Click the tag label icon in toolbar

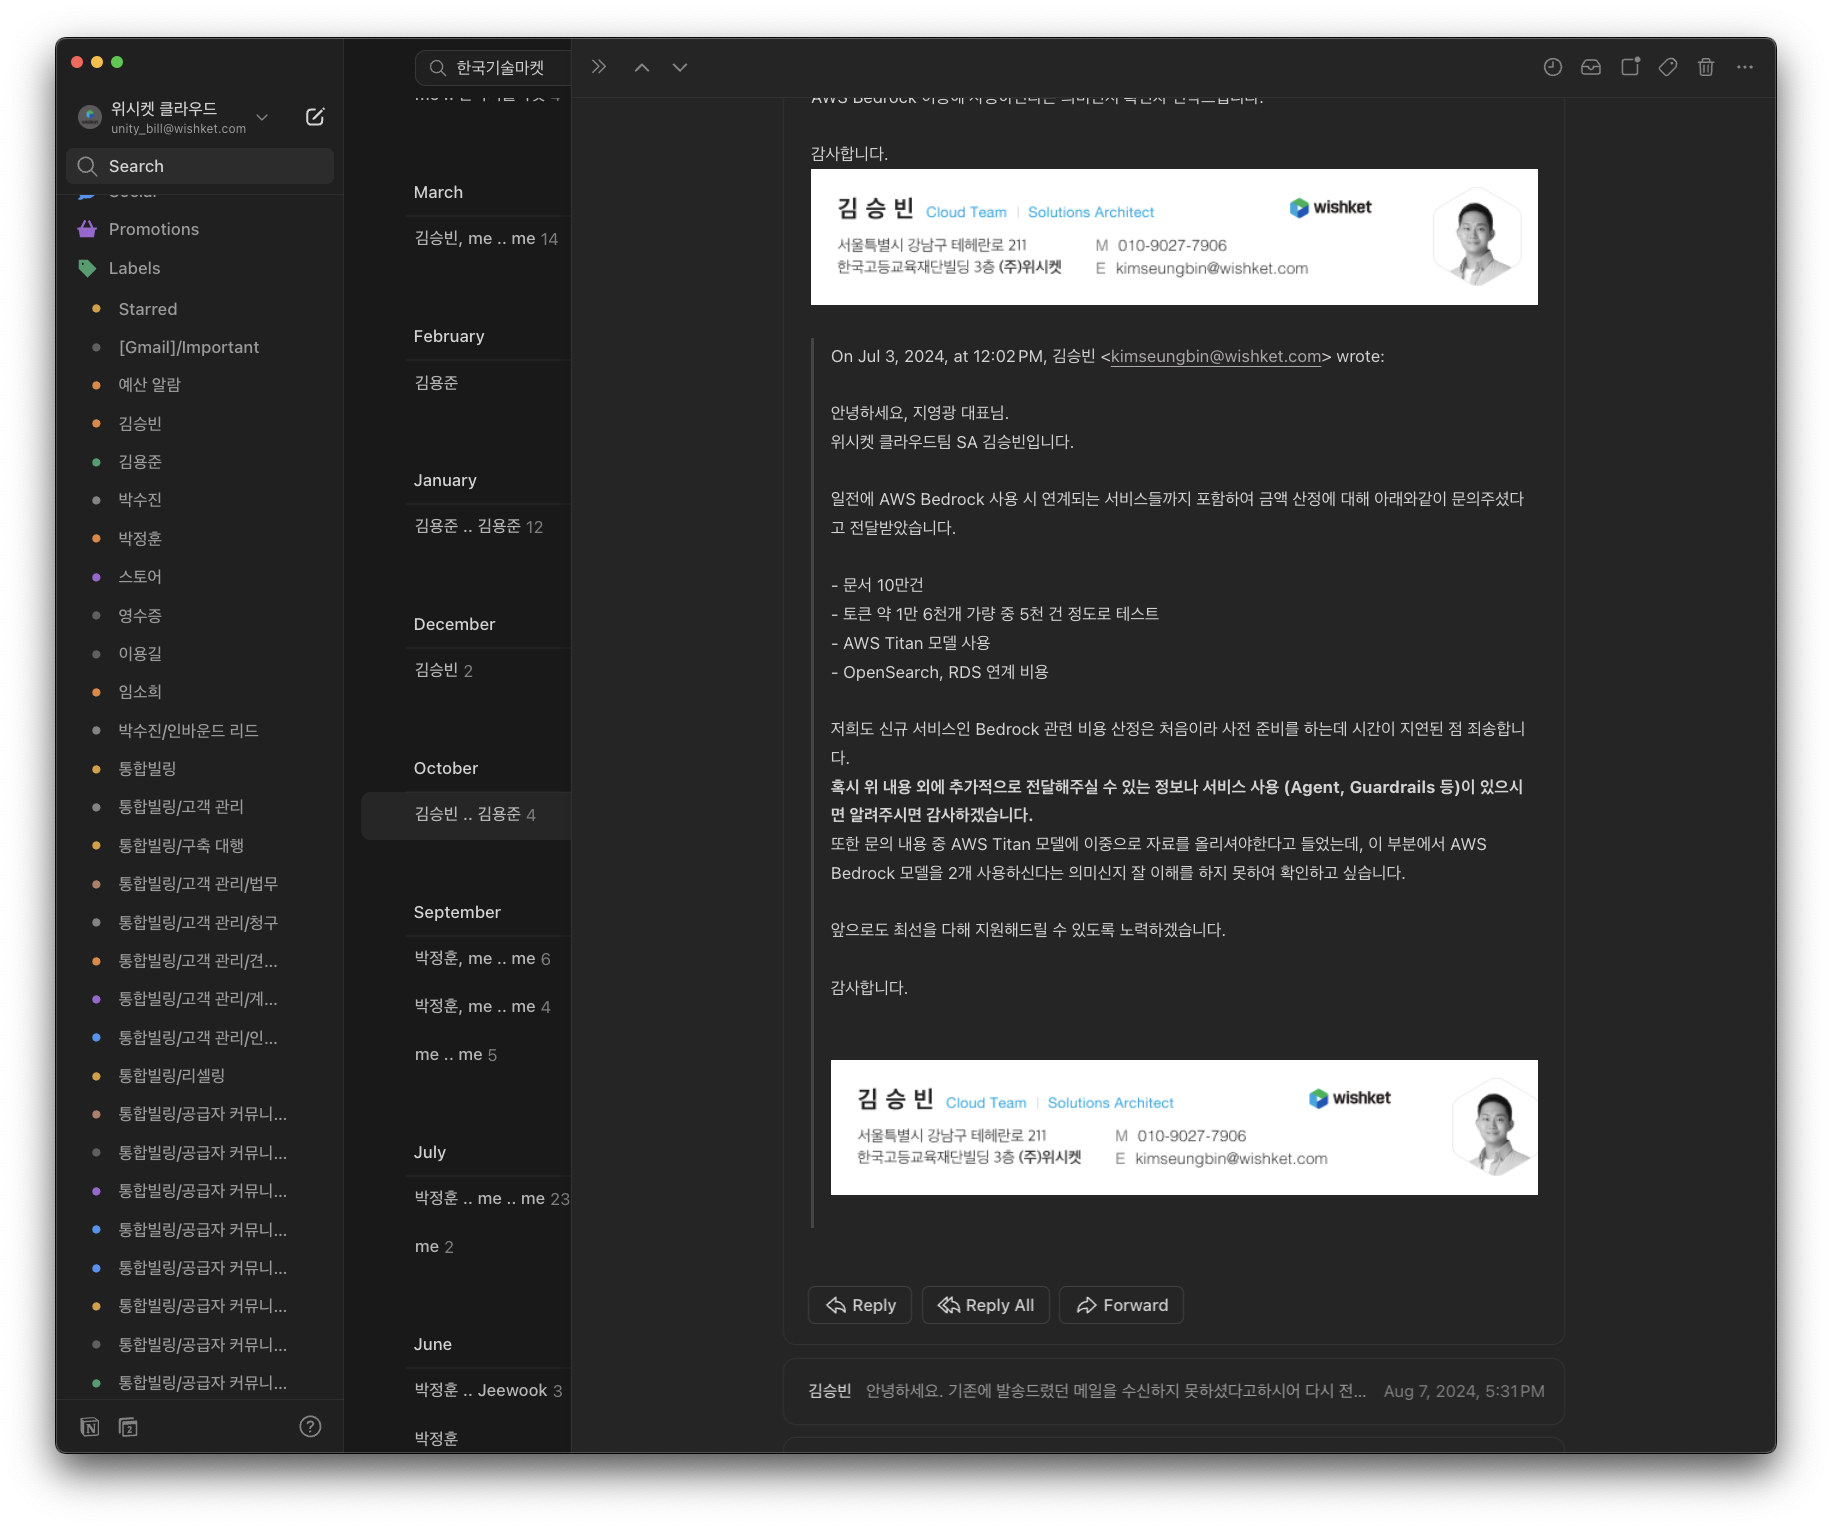pyautogui.click(x=1668, y=67)
